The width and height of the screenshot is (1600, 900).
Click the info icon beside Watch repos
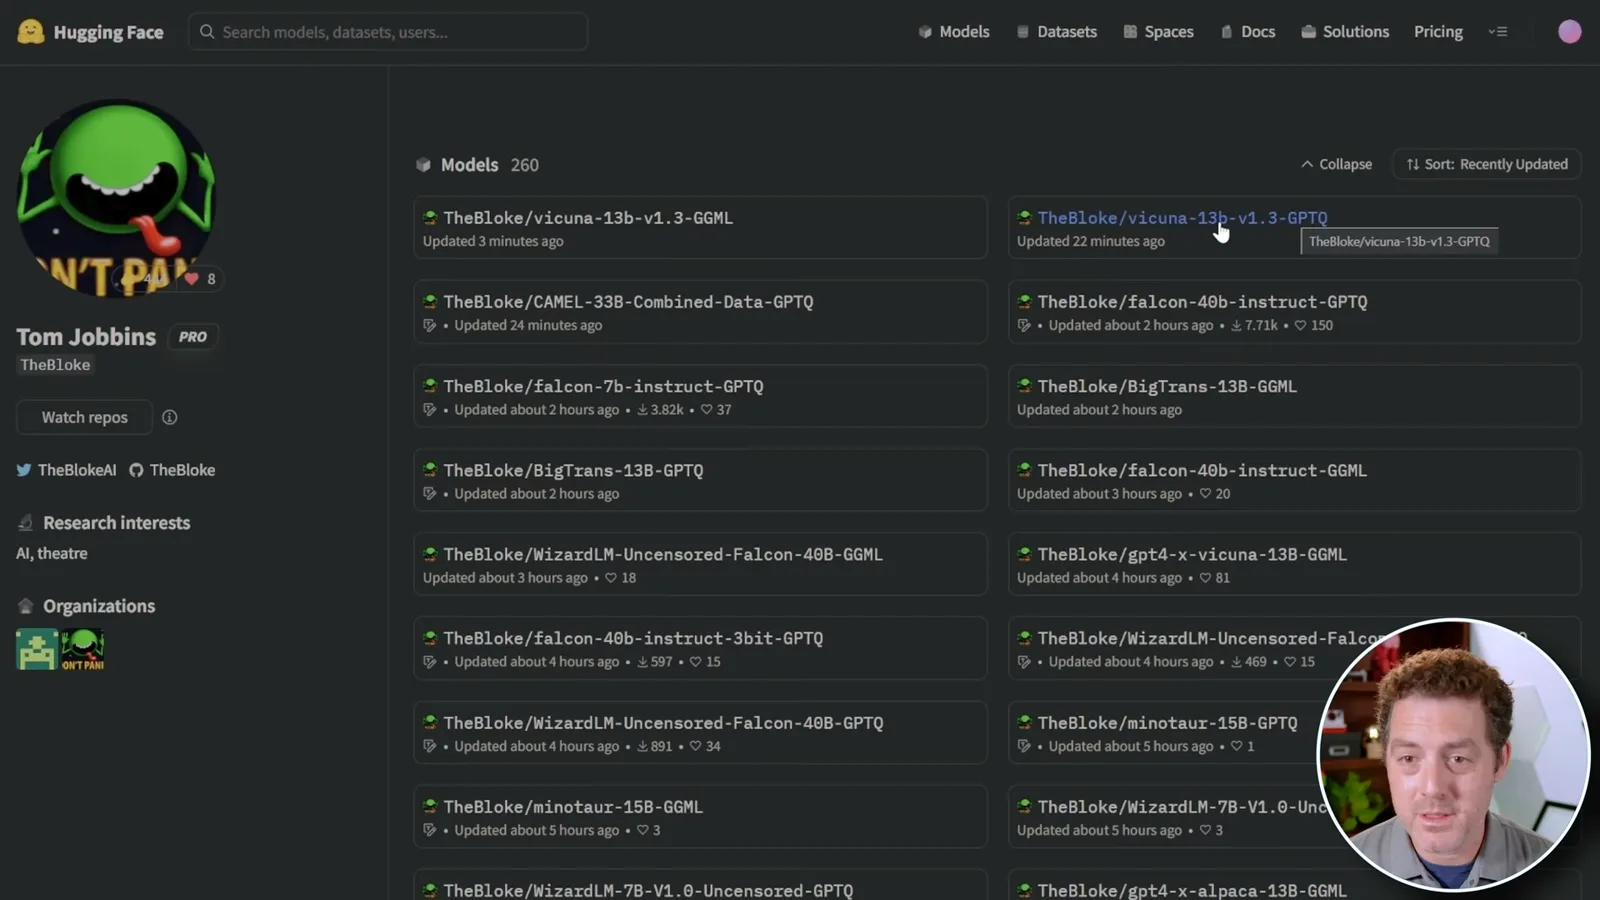[170, 417]
